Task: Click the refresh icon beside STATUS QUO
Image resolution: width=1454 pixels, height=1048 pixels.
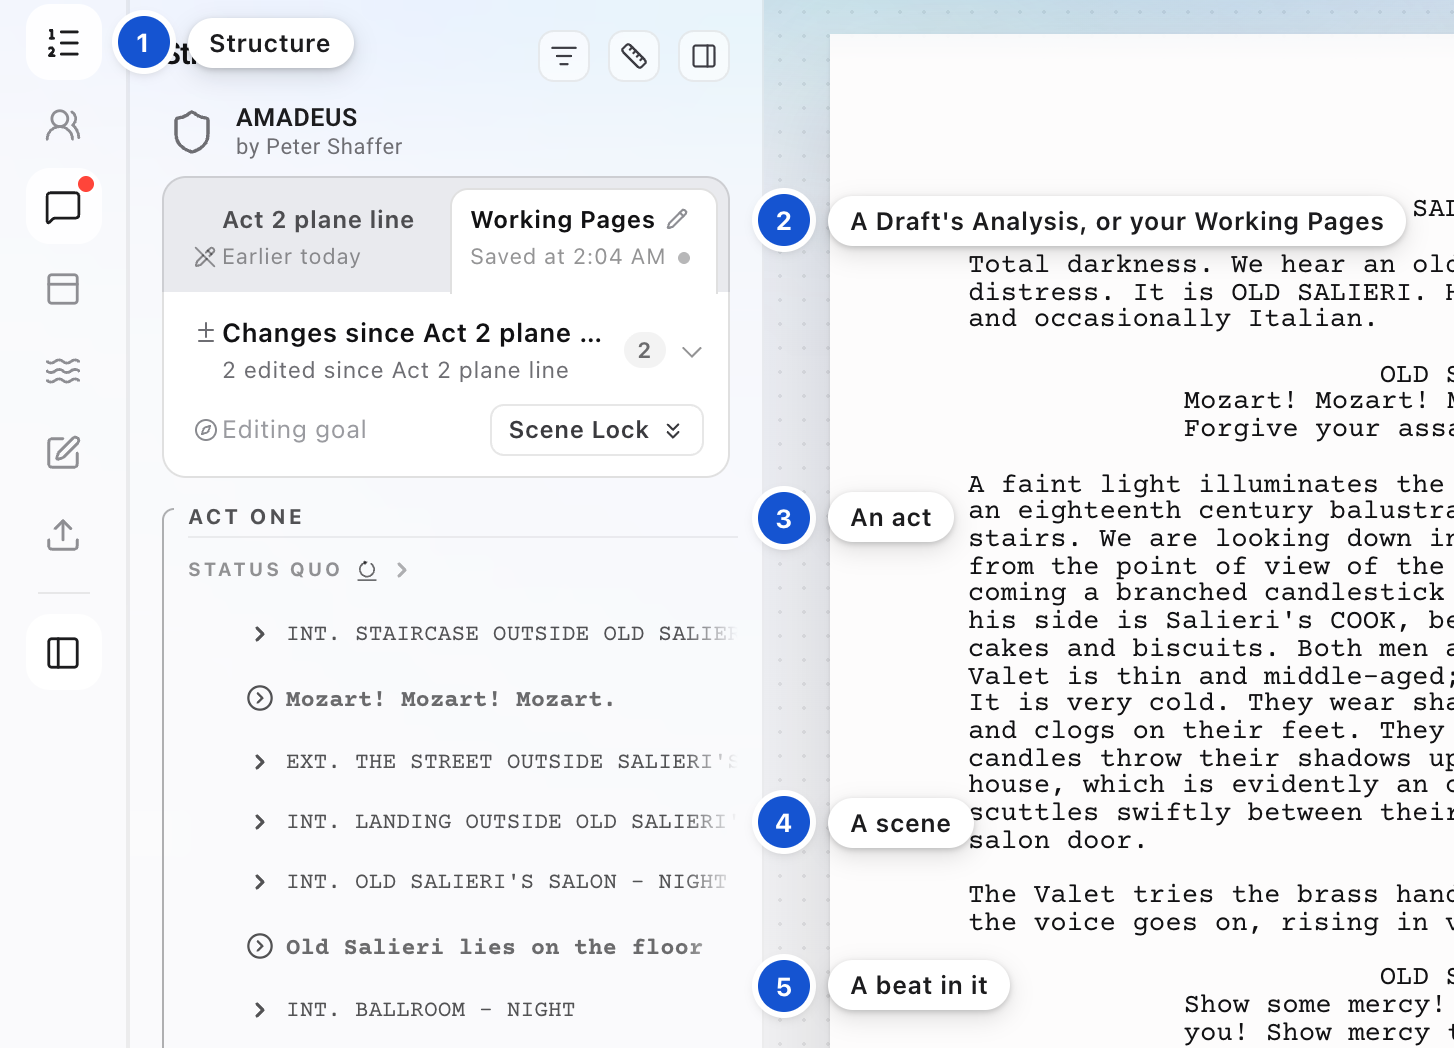Action: [x=367, y=570]
